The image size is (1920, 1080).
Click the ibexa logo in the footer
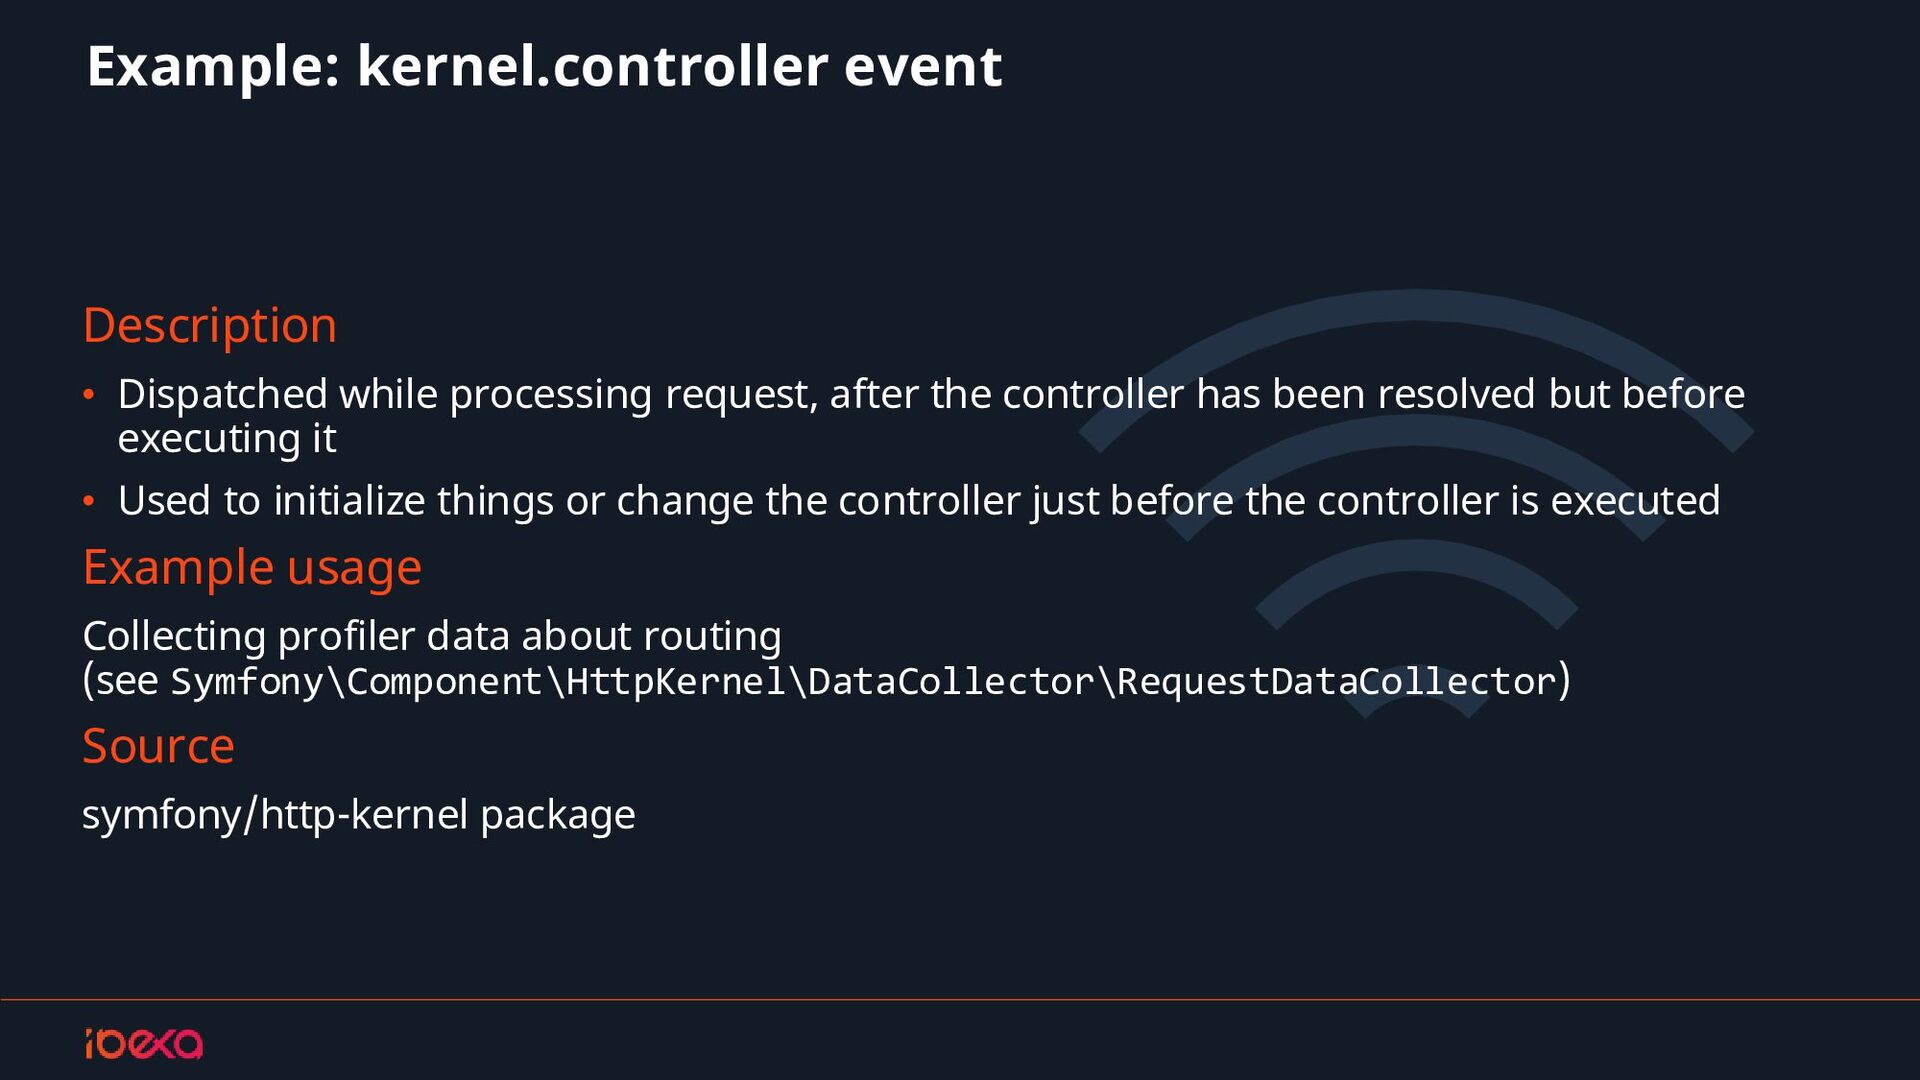(x=144, y=1043)
